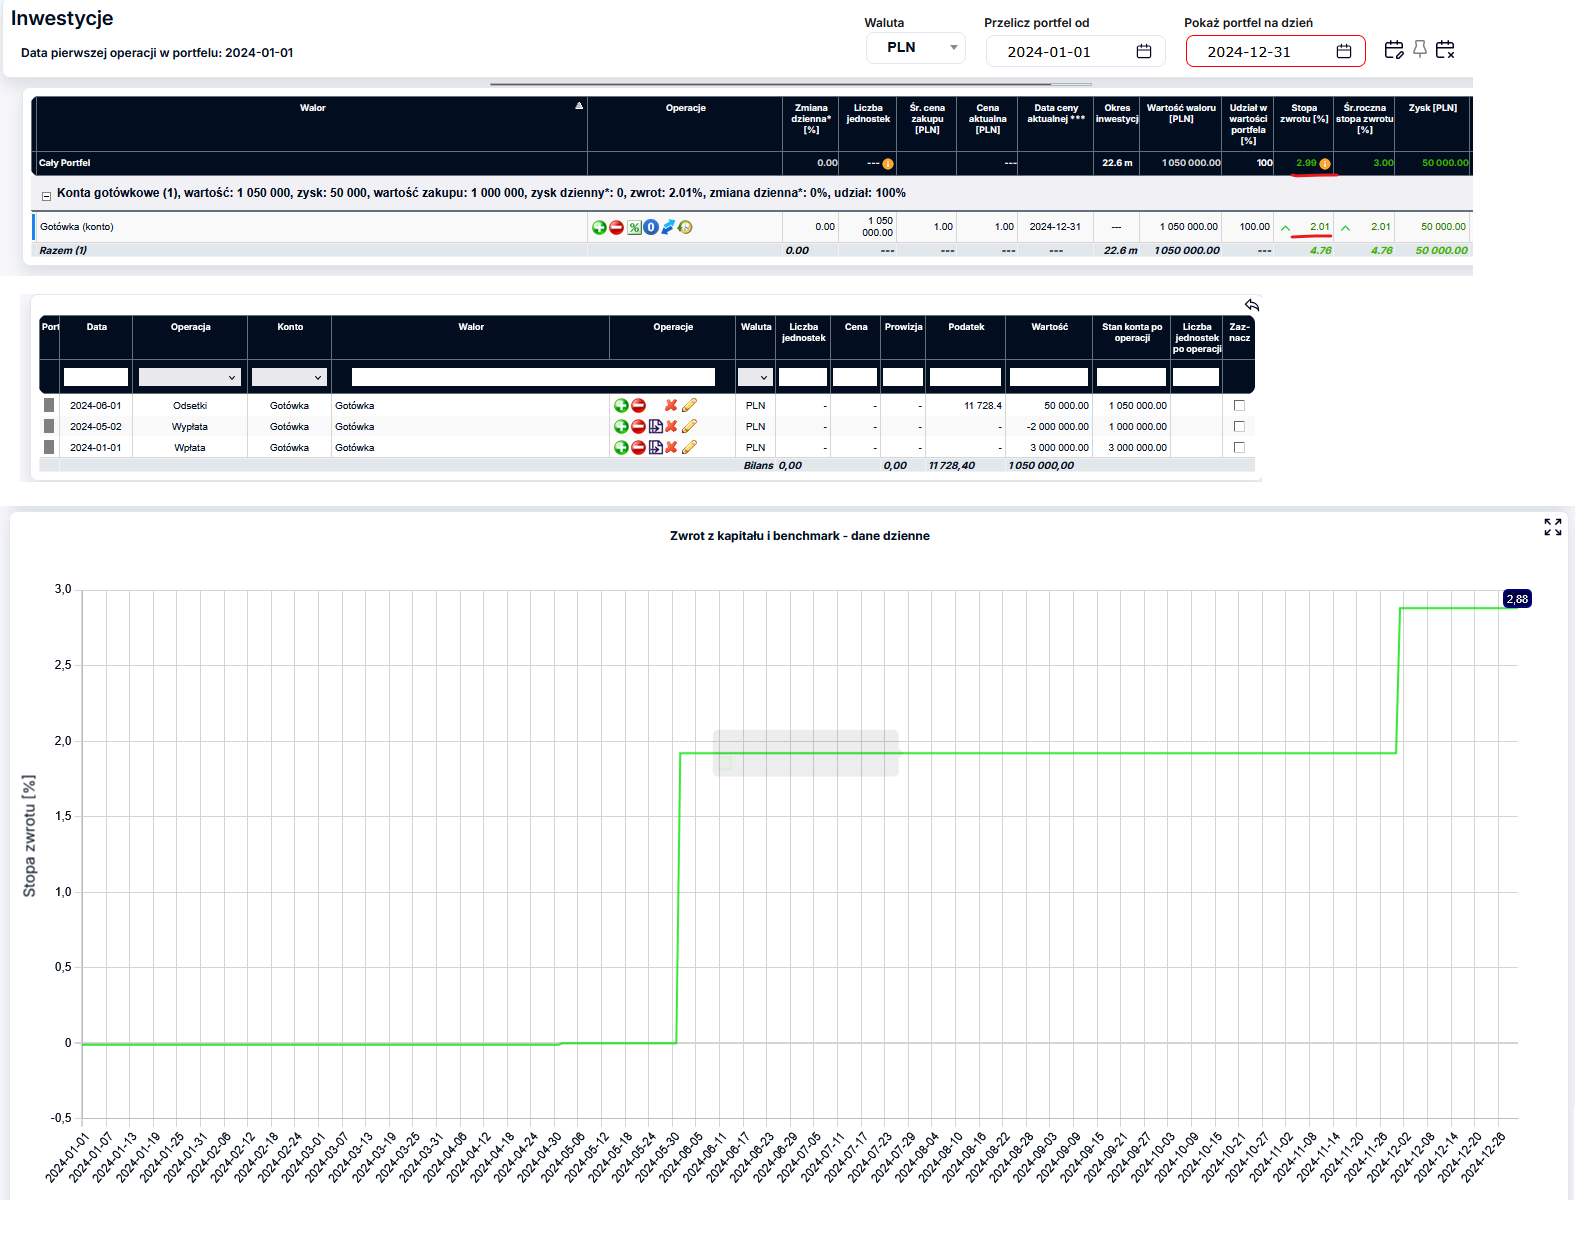Open the Operacja filter dropdown

pyautogui.click(x=190, y=377)
